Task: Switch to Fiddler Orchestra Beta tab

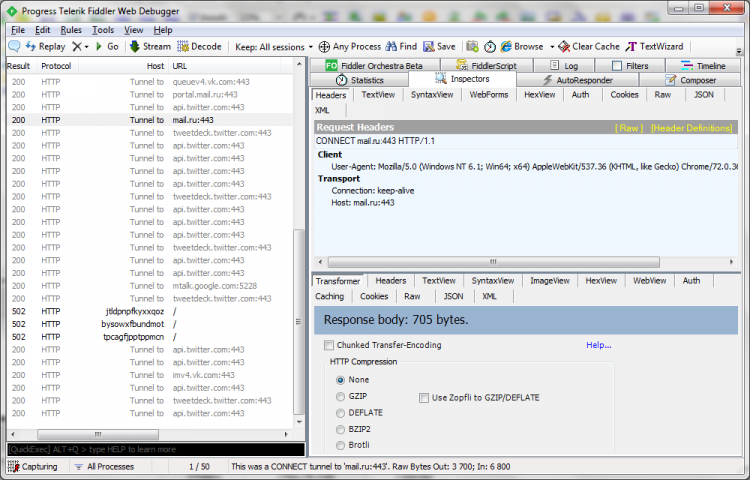Action: (x=374, y=65)
